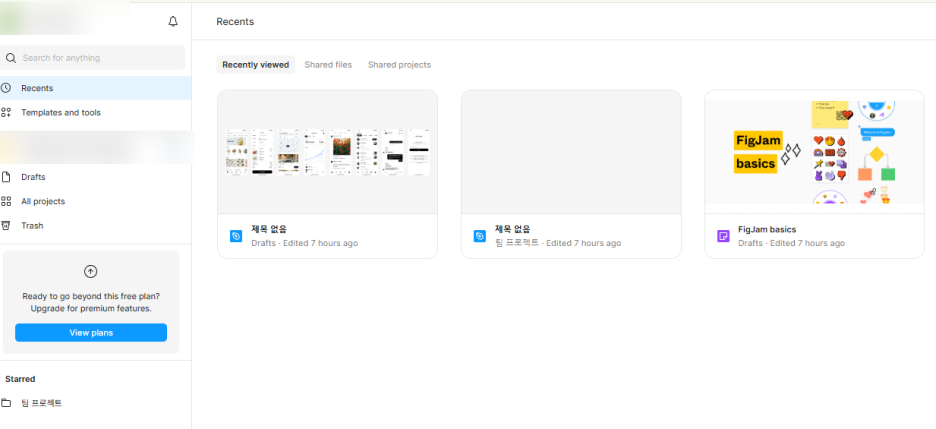Click the Starred section heading

20,379
